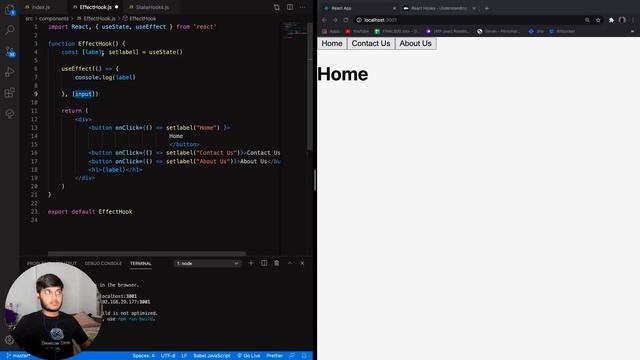Open the browser menu three dots
Screen dimensions: 640x360
(x=633, y=20)
